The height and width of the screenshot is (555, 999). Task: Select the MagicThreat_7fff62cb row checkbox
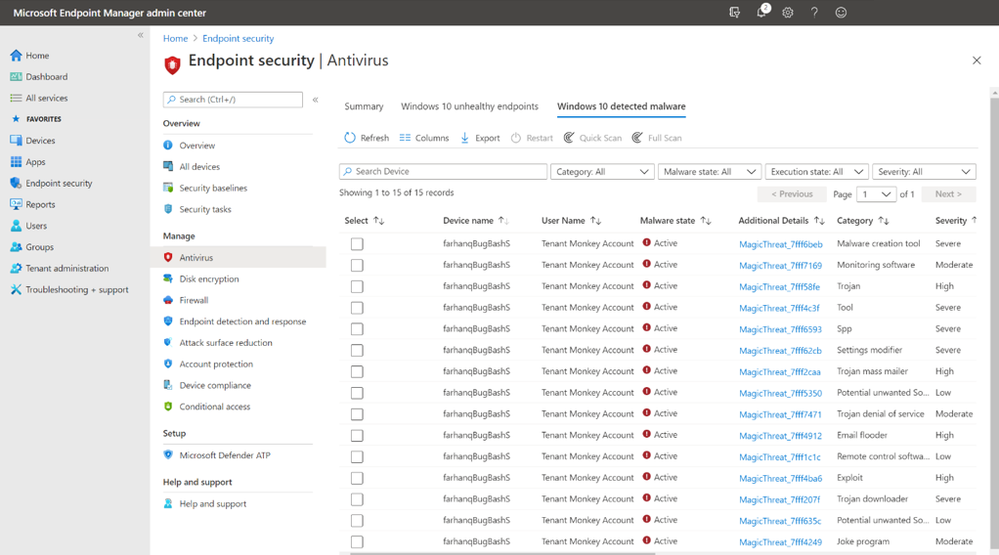point(357,350)
